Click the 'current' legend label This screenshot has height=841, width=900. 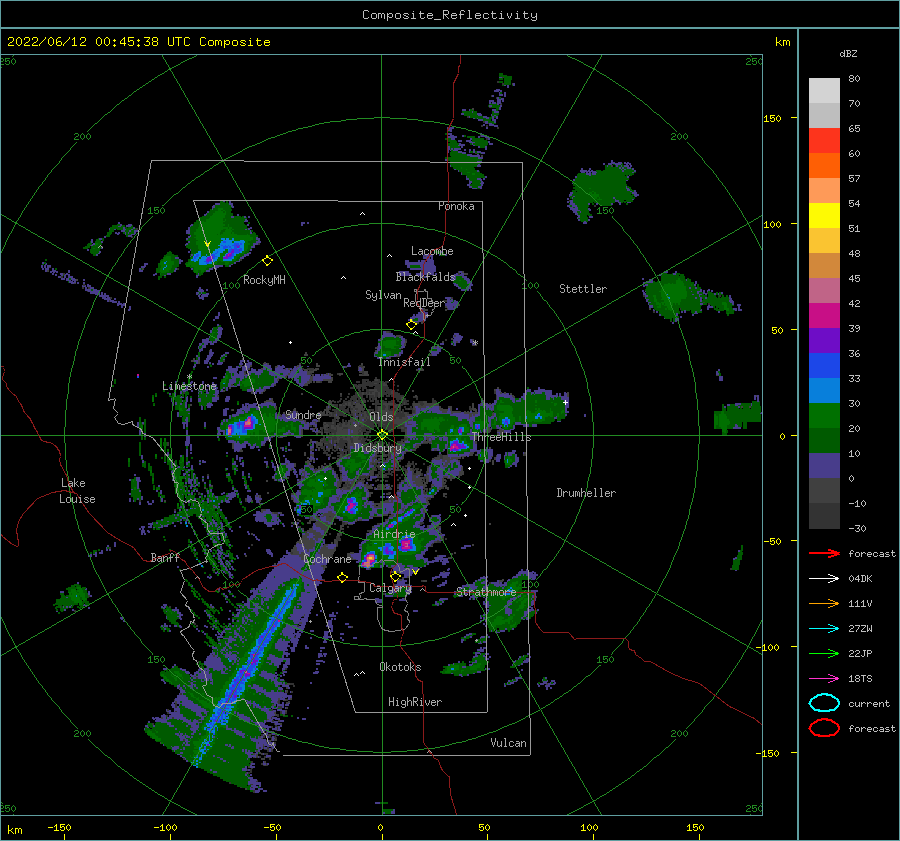click(x=869, y=704)
